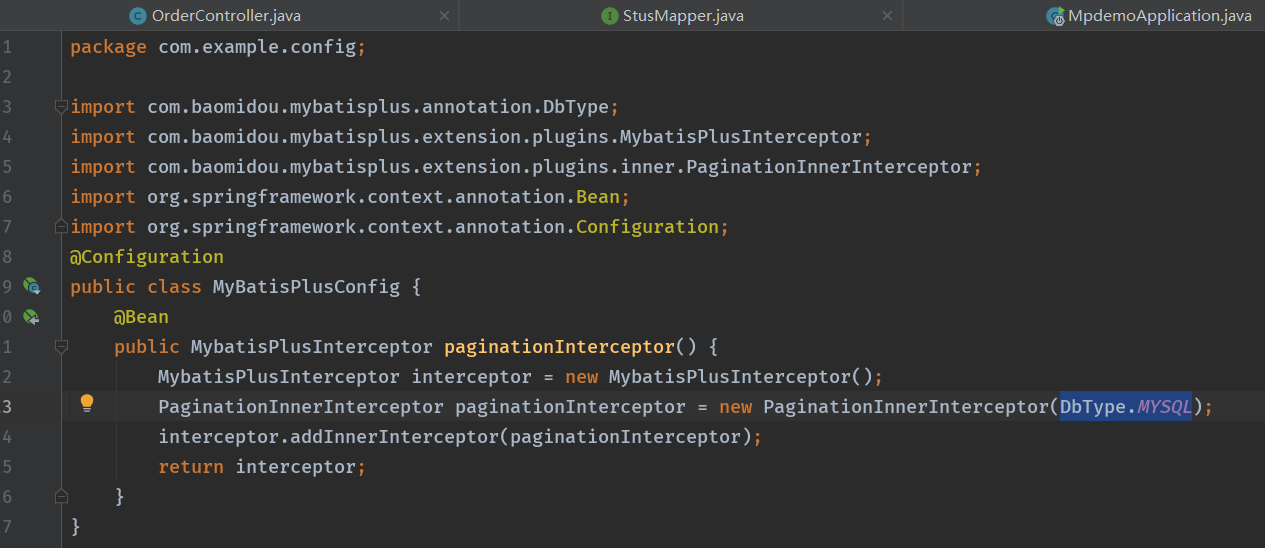
Task: Click fold end marker at method's closing brace
Action: pos(61,497)
